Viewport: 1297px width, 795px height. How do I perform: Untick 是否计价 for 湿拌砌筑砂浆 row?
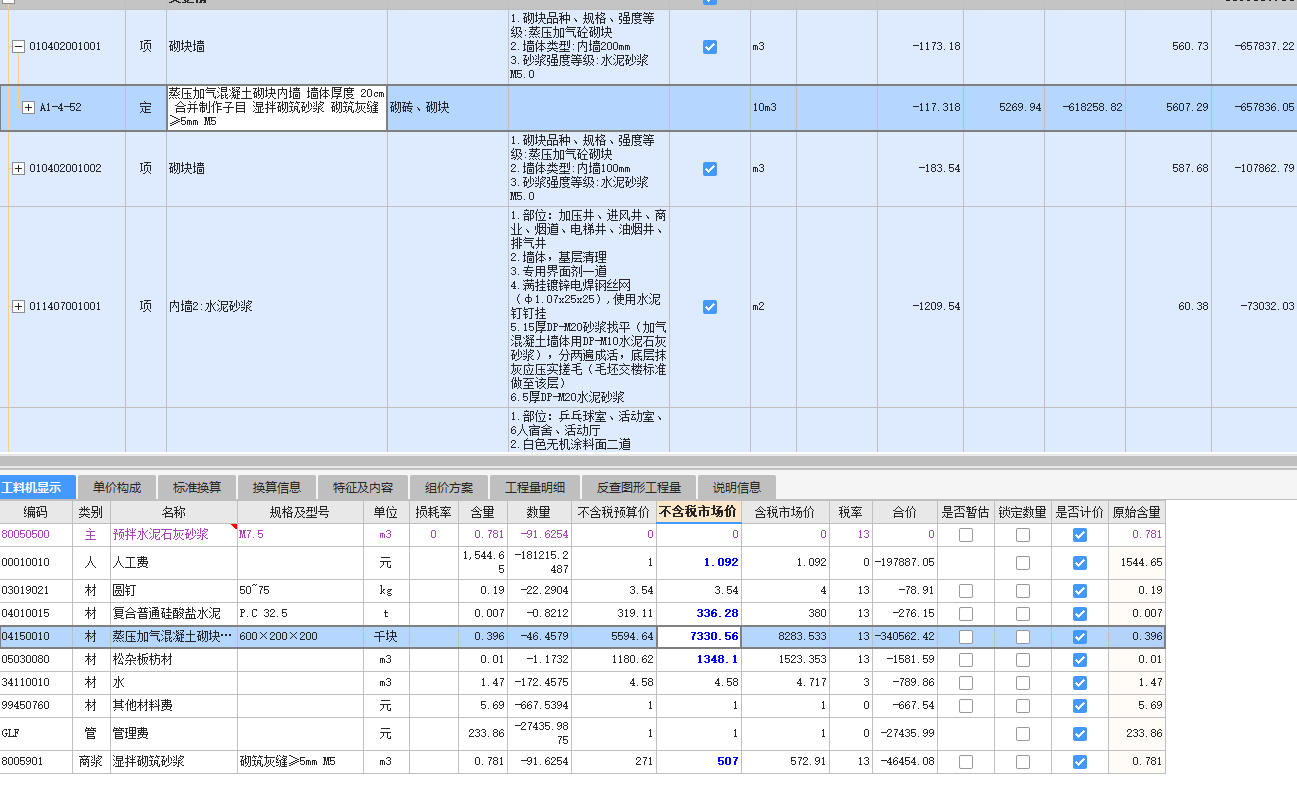[1080, 762]
